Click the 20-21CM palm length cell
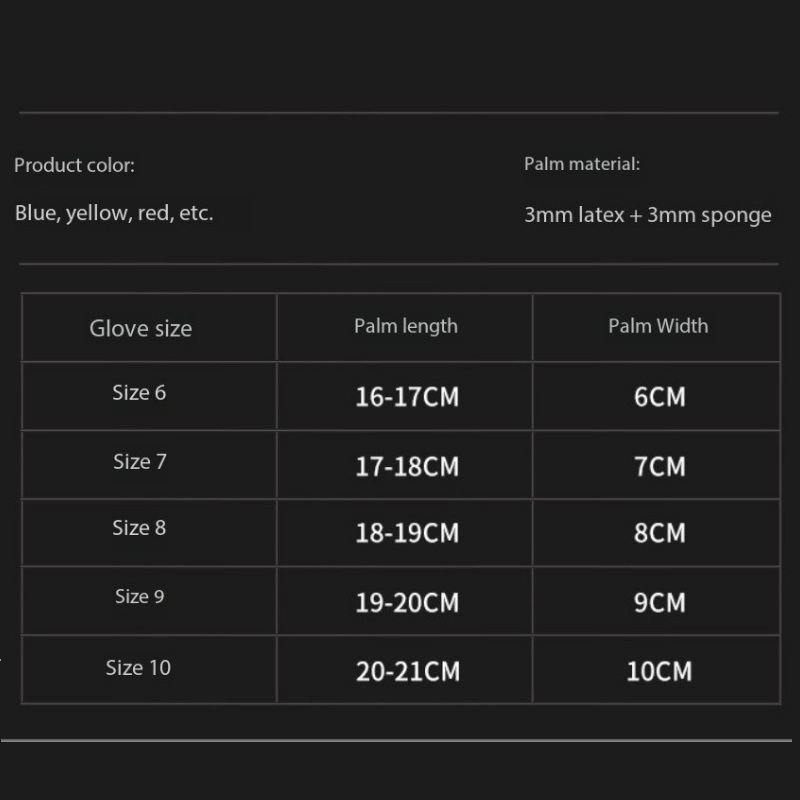The height and width of the screenshot is (800, 800). pyautogui.click(x=407, y=671)
